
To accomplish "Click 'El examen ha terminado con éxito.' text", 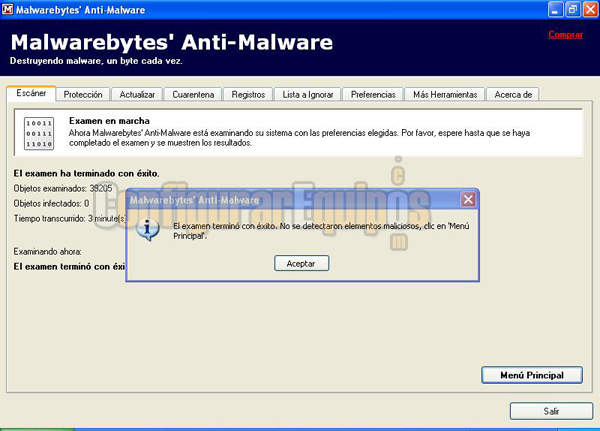I will click(86, 173).
